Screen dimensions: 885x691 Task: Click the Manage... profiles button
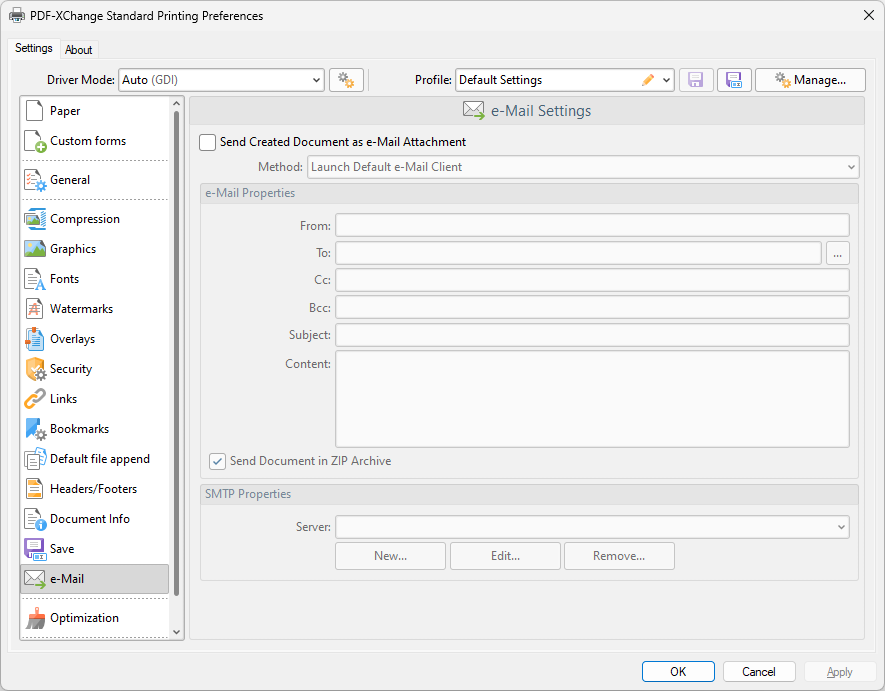pyautogui.click(x=810, y=80)
